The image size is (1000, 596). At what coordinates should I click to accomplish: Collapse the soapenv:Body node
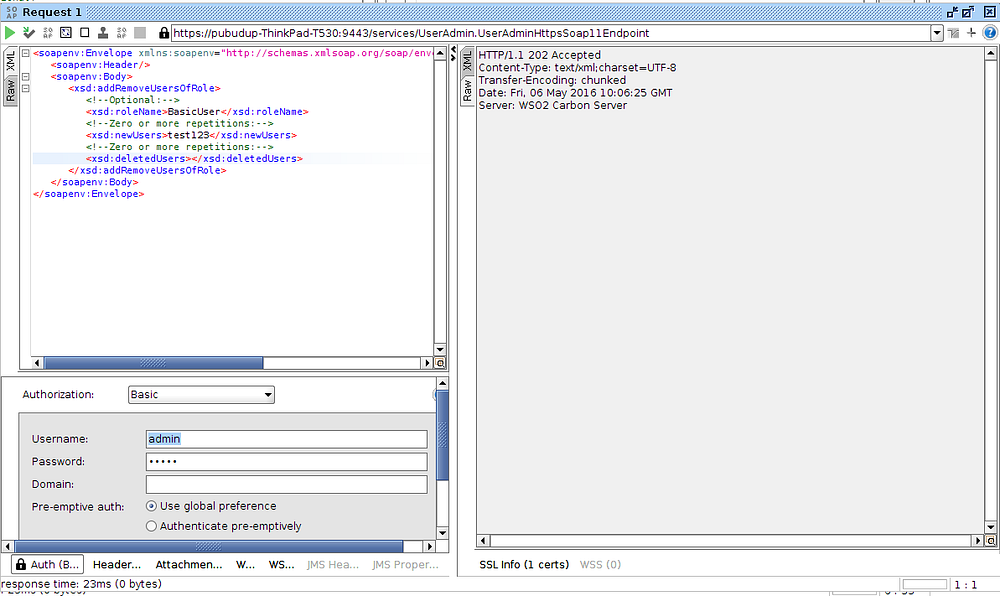[26, 76]
